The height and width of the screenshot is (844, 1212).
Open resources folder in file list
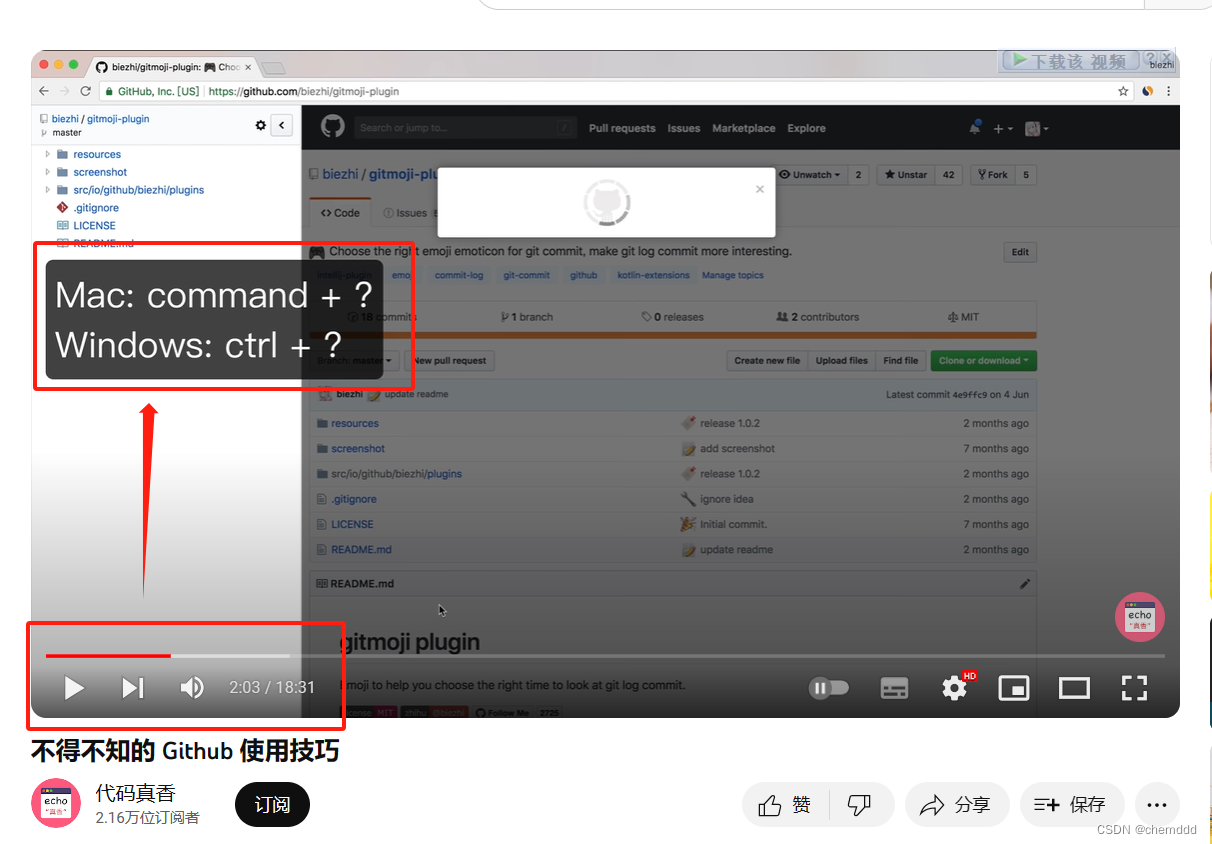[355, 424]
